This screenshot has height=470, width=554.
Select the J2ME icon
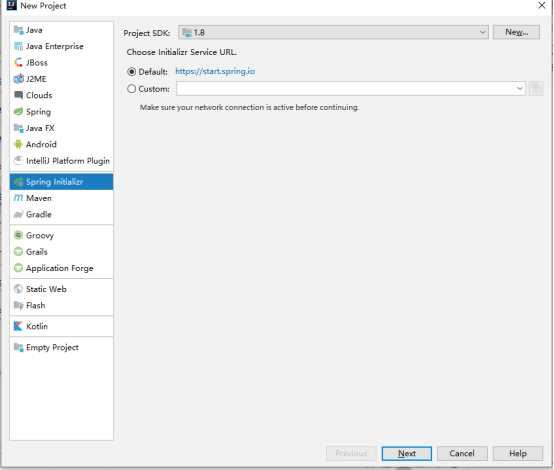[18, 79]
